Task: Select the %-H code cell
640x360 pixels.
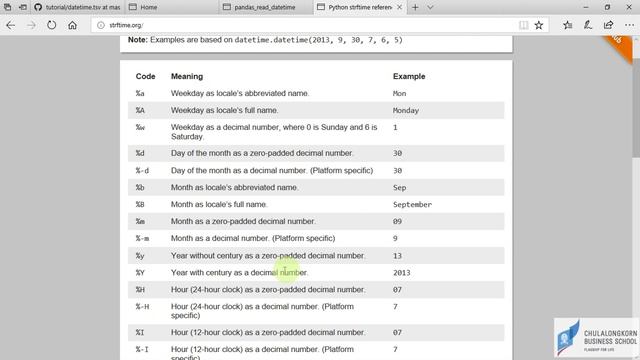Action: (x=142, y=307)
